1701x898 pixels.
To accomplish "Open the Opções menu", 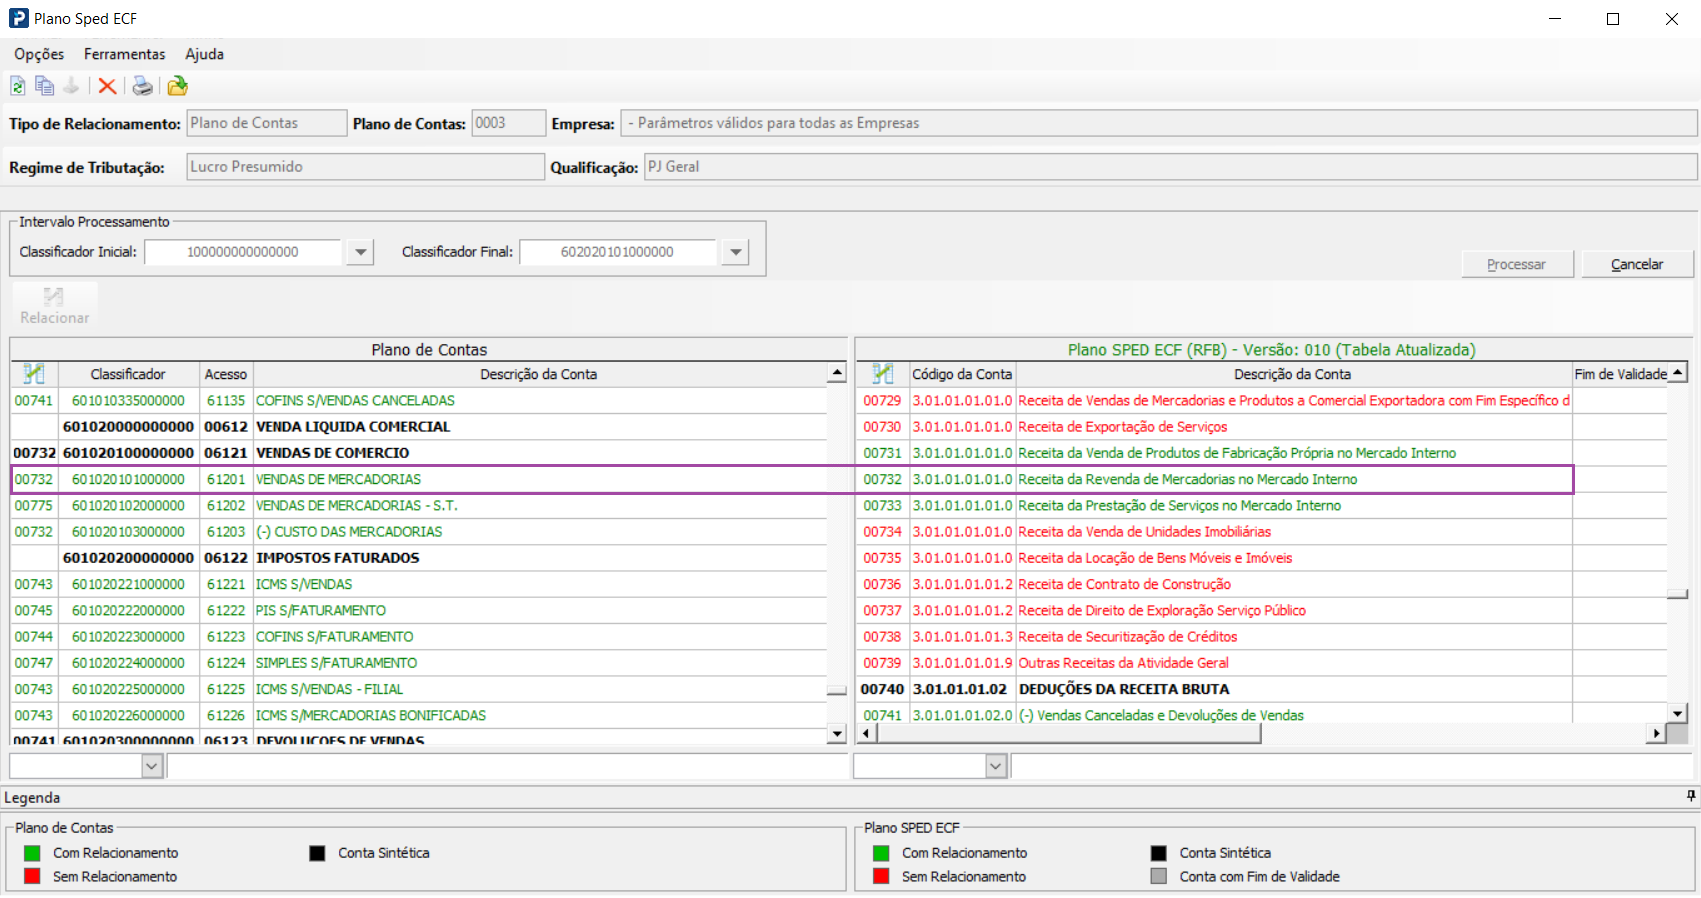I will tap(39, 54).
